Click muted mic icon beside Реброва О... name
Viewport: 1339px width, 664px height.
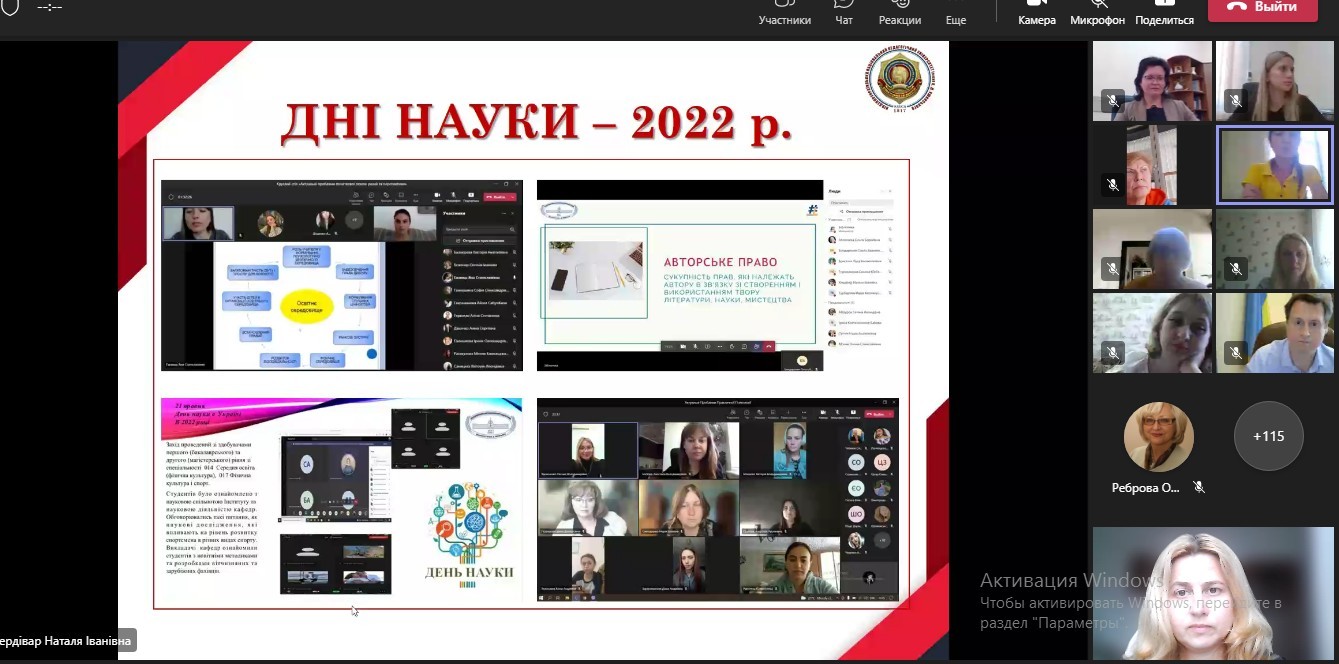tap(1199, 487)
